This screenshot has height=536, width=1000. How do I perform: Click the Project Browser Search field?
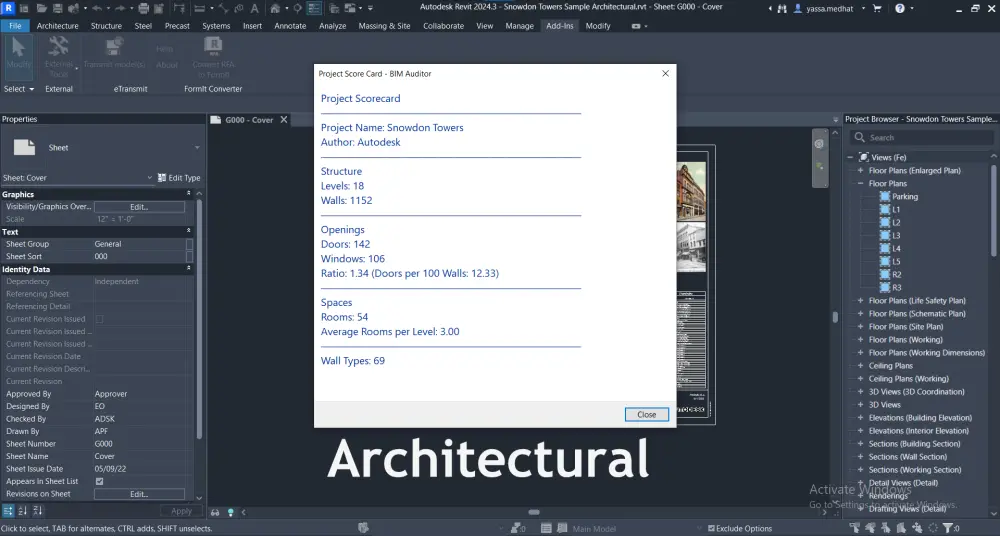tap(922, 137)
